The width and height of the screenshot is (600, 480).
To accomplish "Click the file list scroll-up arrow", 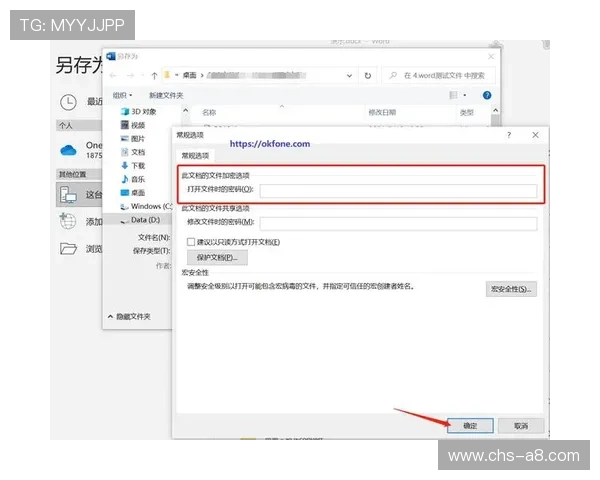I will [496, 110].
